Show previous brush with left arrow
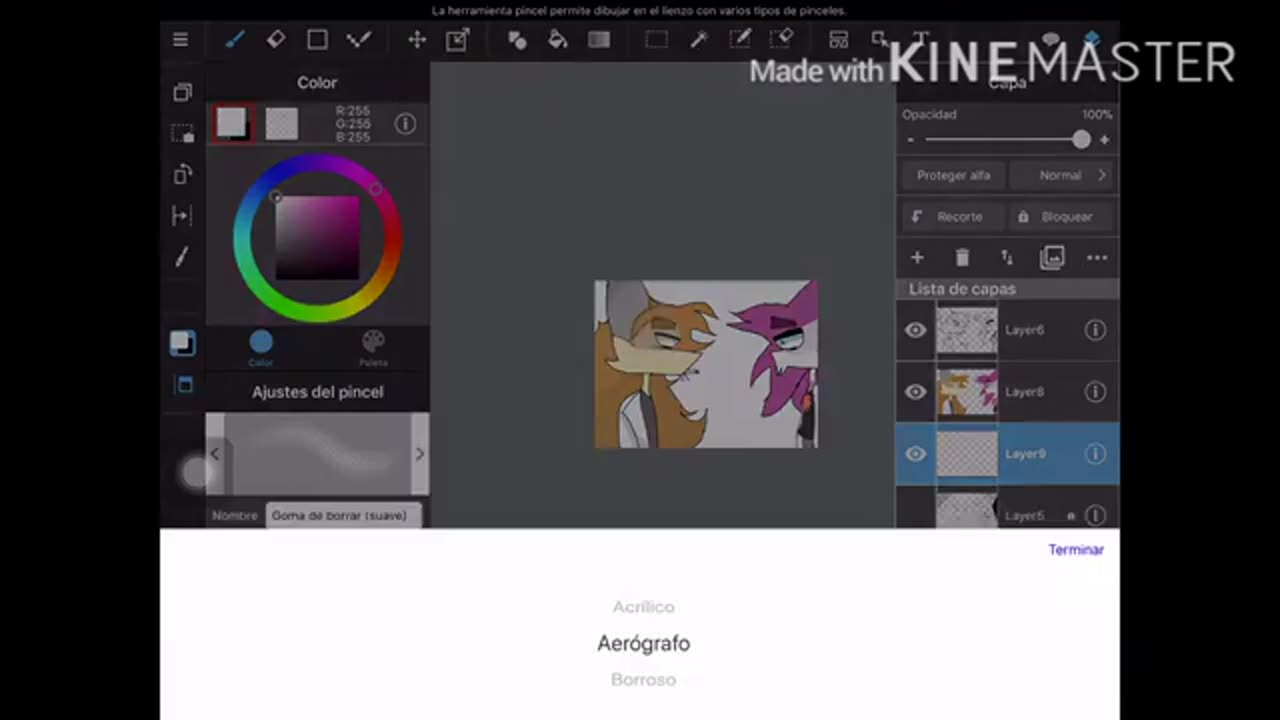The height and width of the screenshot is (720, 1280). [x=214, y=454]
